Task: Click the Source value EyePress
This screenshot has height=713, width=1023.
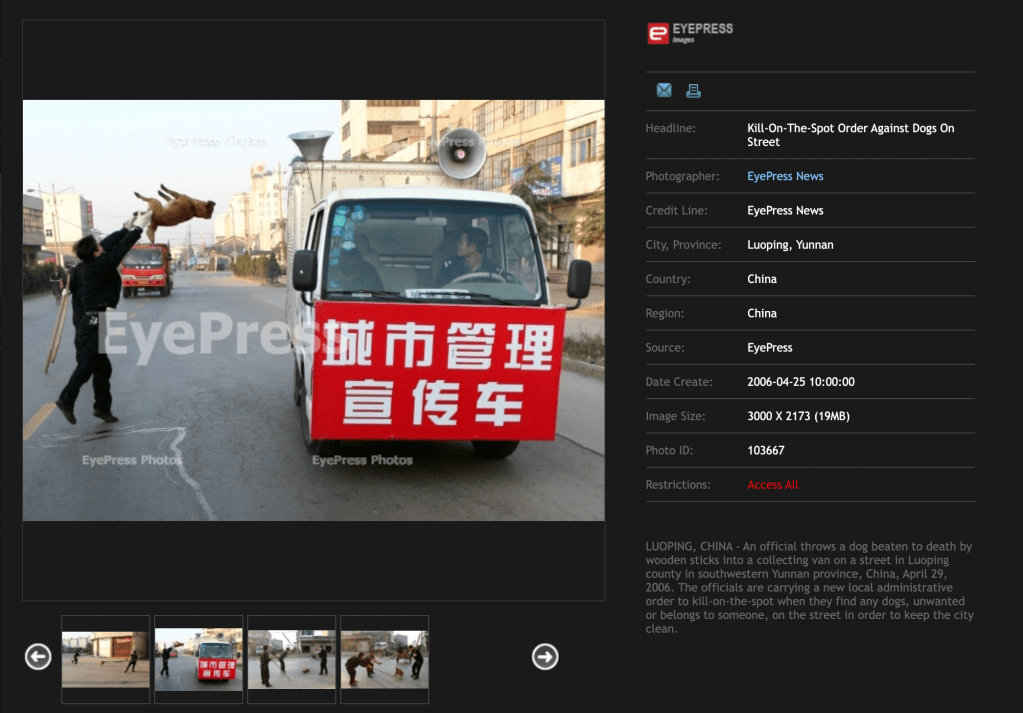Action: pyautogui.click(x=770, y=348)
